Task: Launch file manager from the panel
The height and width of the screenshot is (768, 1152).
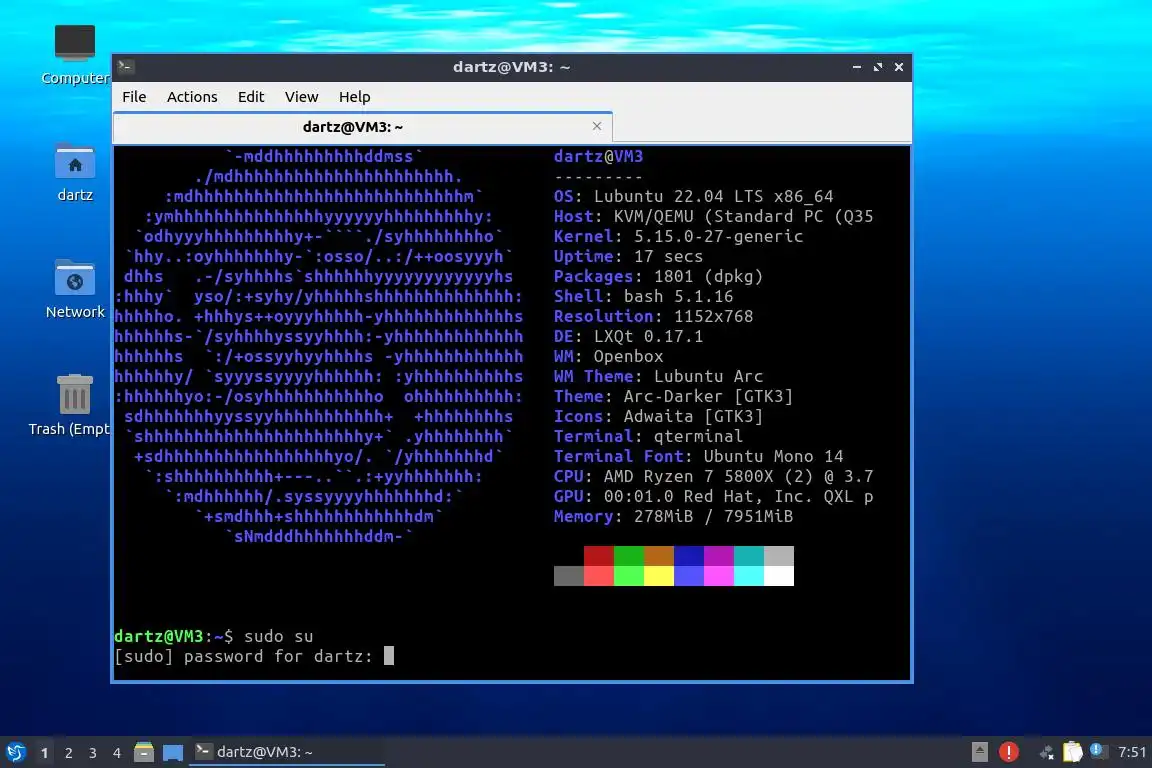Action: (144, 752)
